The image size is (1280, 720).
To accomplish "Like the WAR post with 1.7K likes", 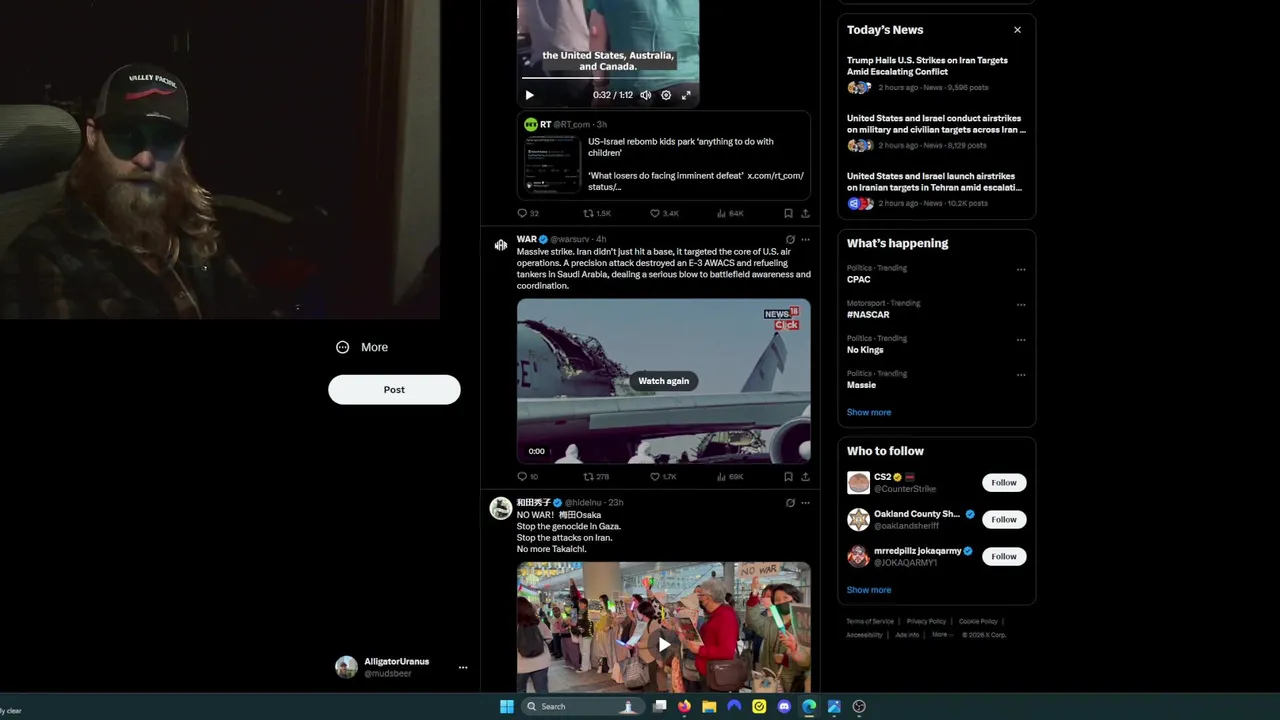I will tap(663, 477).
